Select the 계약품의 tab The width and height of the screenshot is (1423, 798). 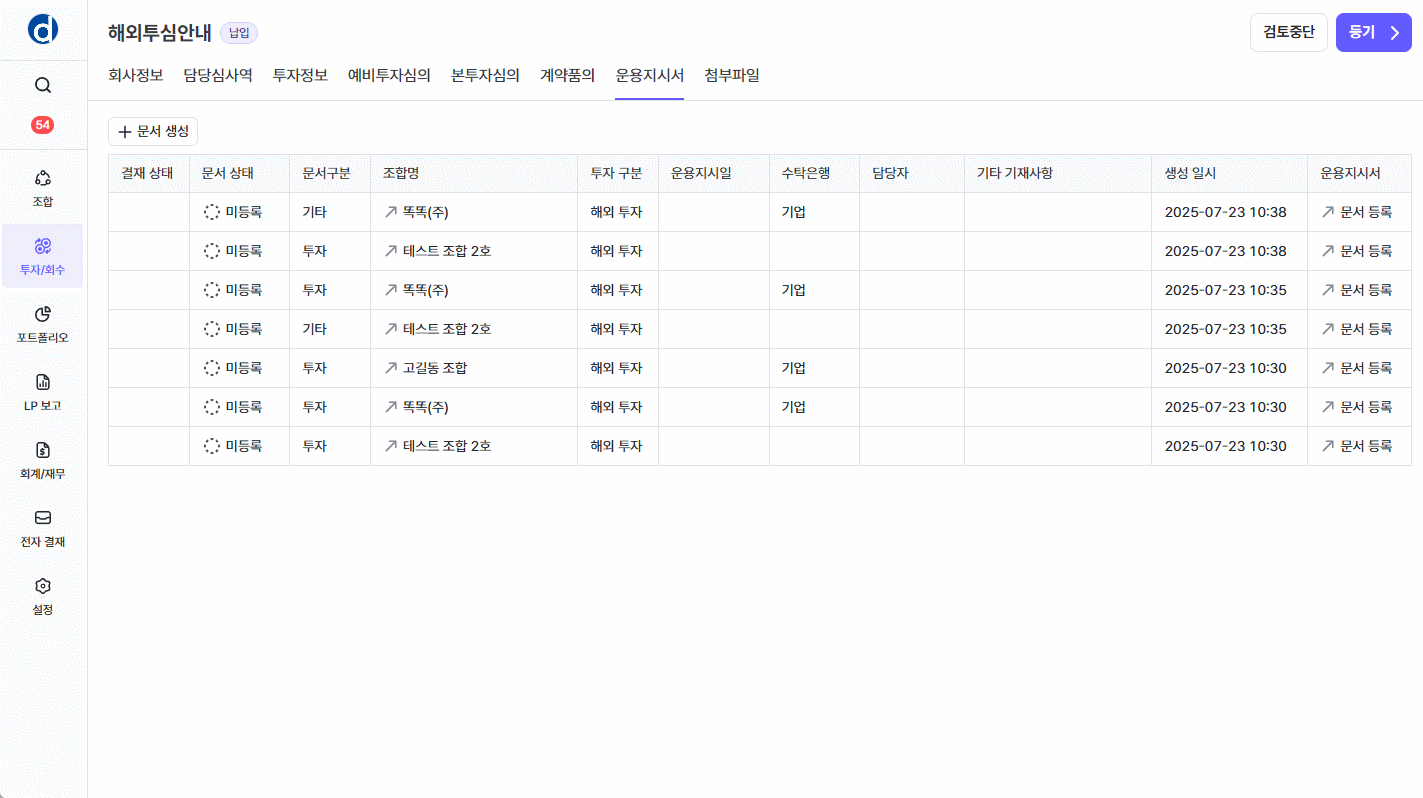[x=568, y=75]
